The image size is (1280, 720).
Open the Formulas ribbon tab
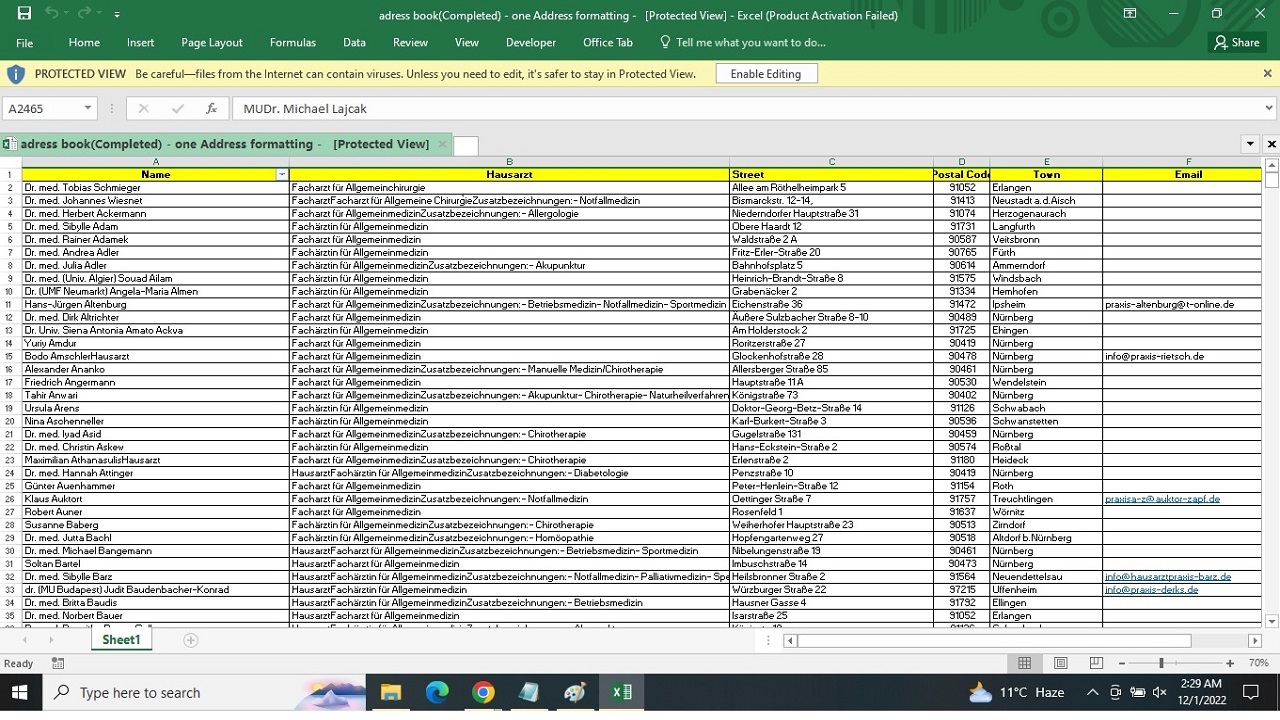coord(292,43)
